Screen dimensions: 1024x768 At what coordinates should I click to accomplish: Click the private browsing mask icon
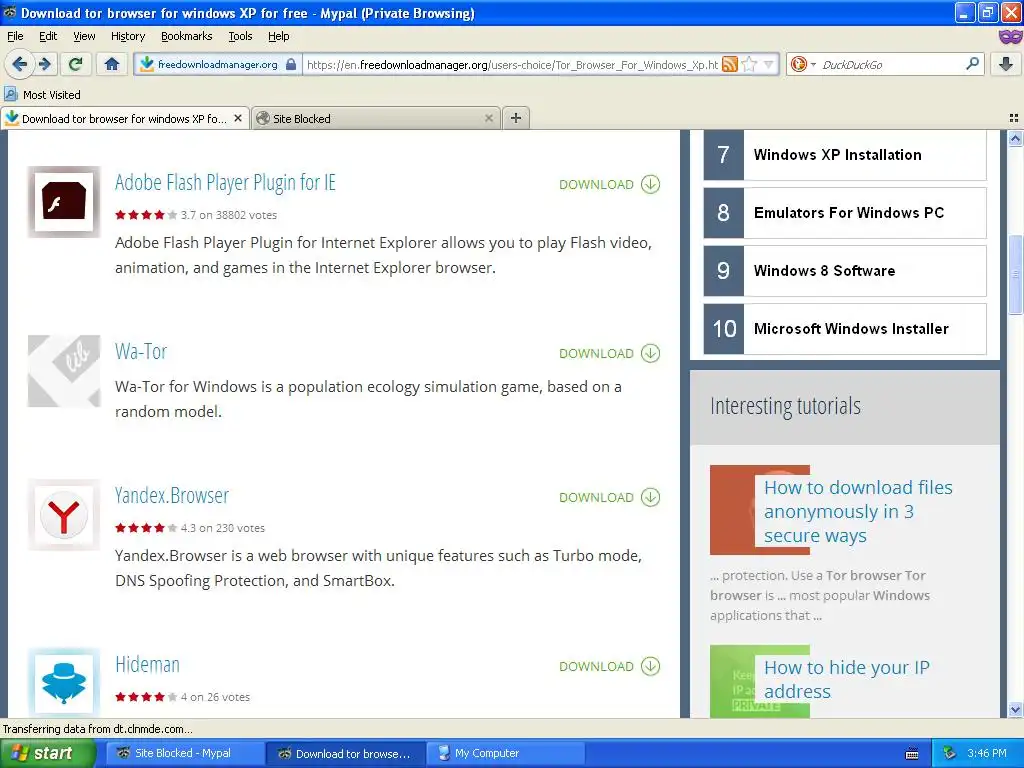point(1010,37)
